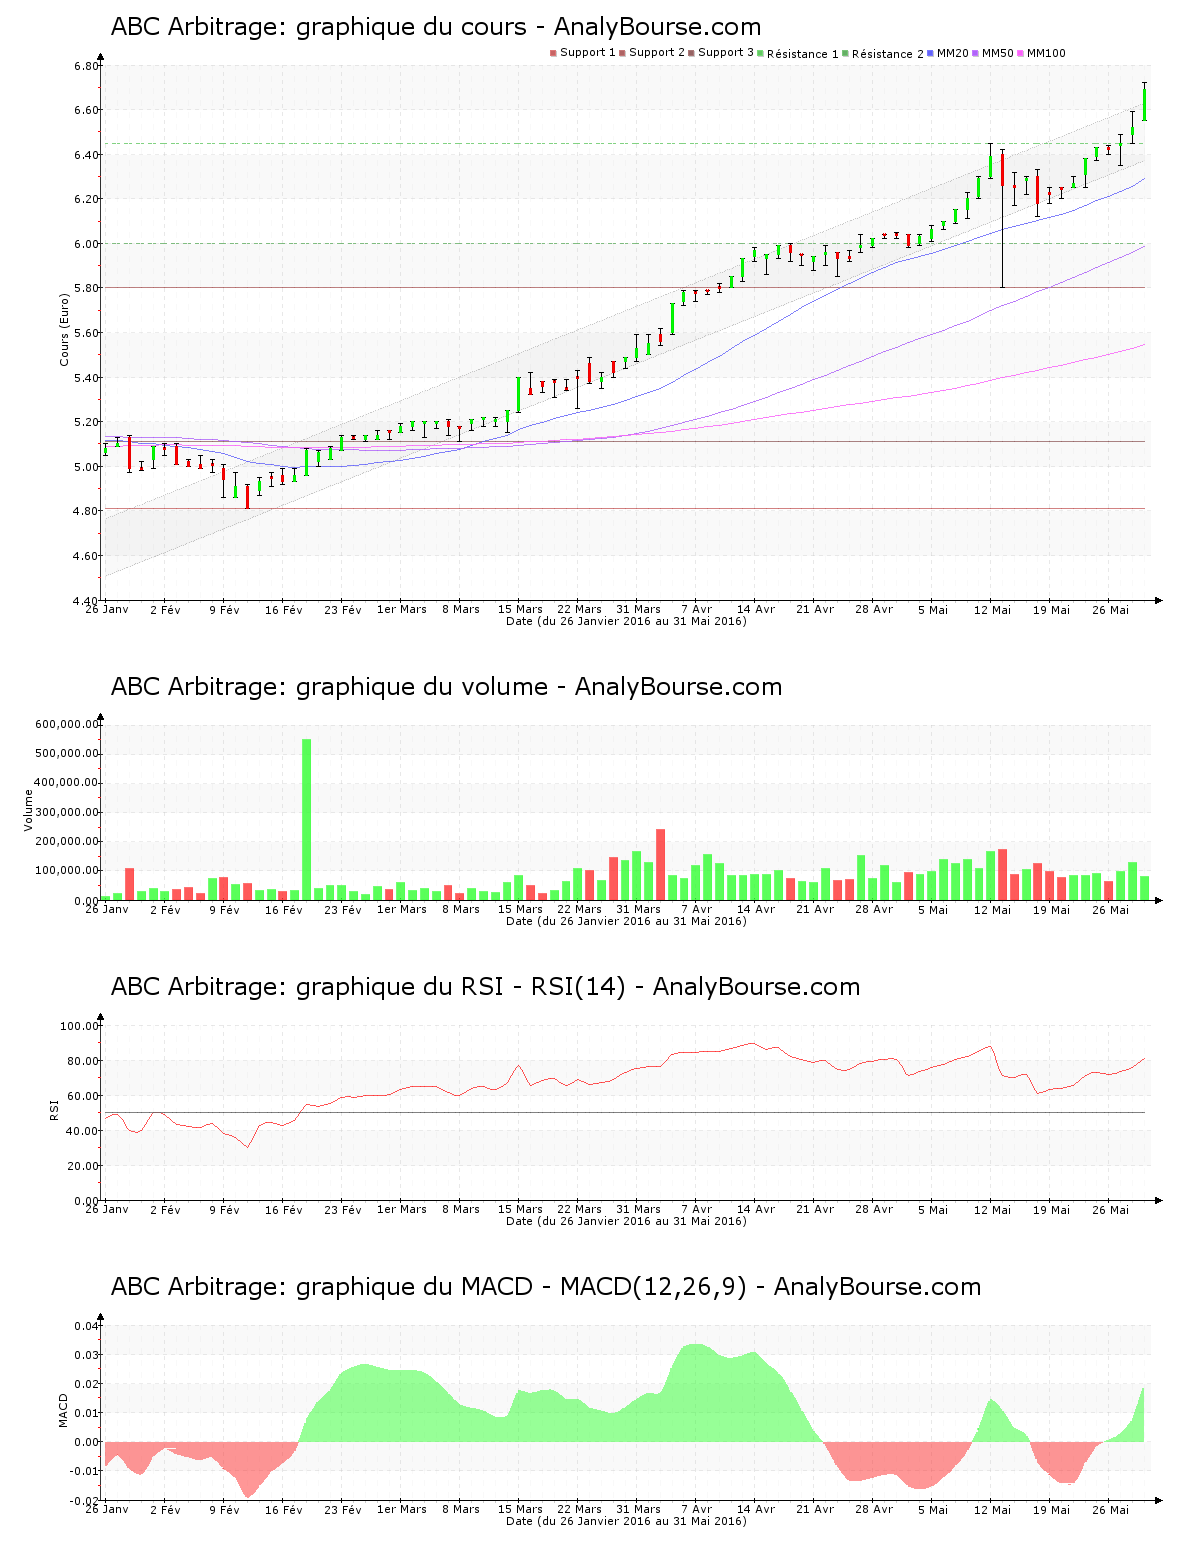Select the MM100 legend item
This screenshot has height=1550, width=1200.
1045,53
